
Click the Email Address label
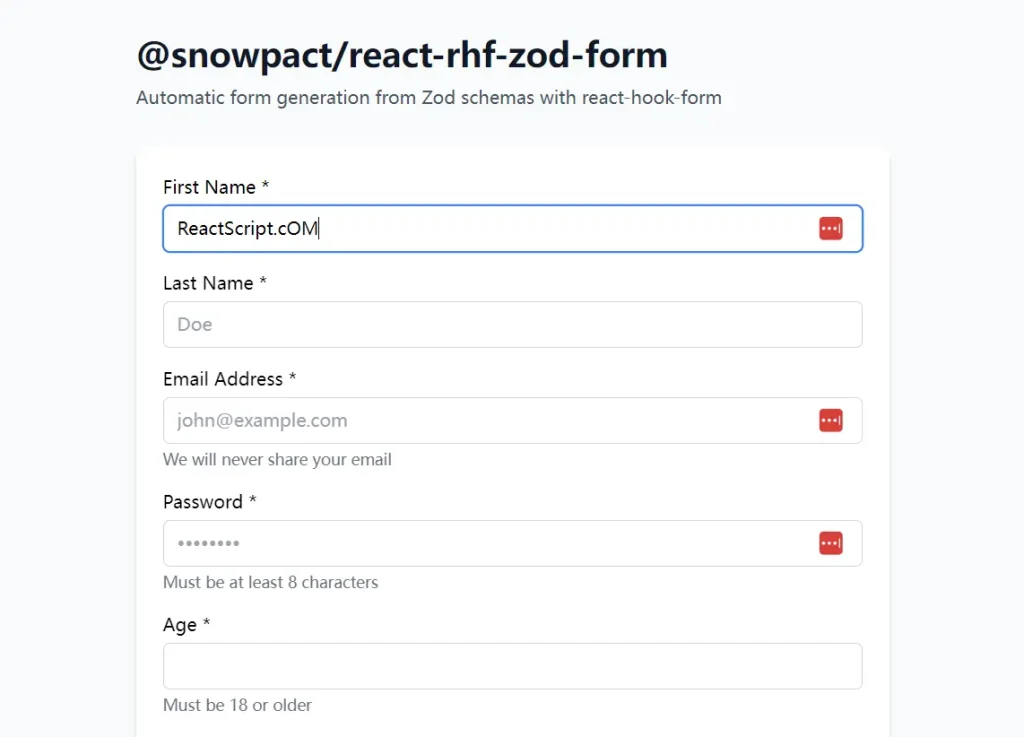pyautogui.click(x=229, y=379)
